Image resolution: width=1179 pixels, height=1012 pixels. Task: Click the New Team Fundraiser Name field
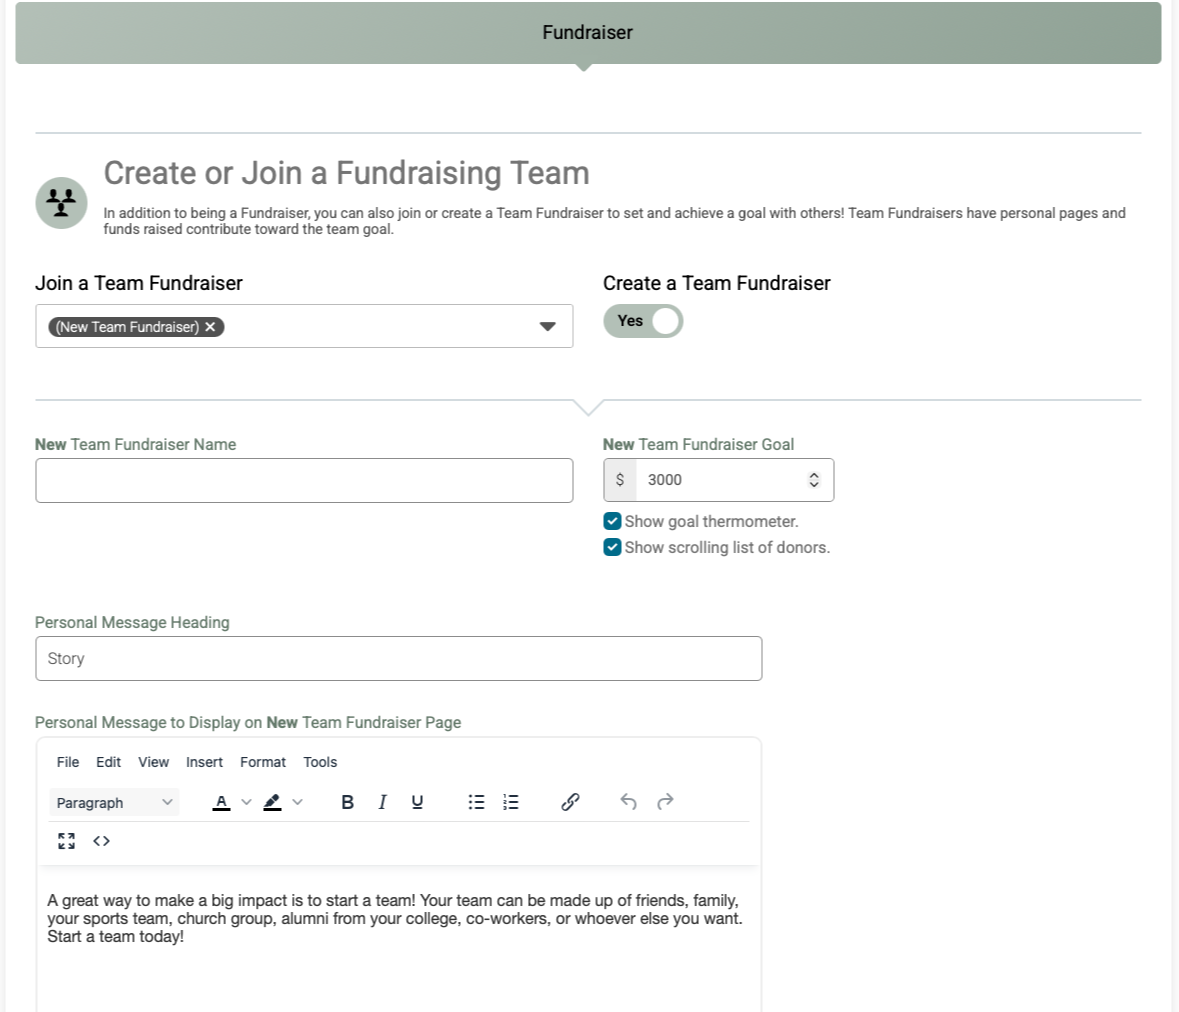pyautogui.click(x=304, y=481)
